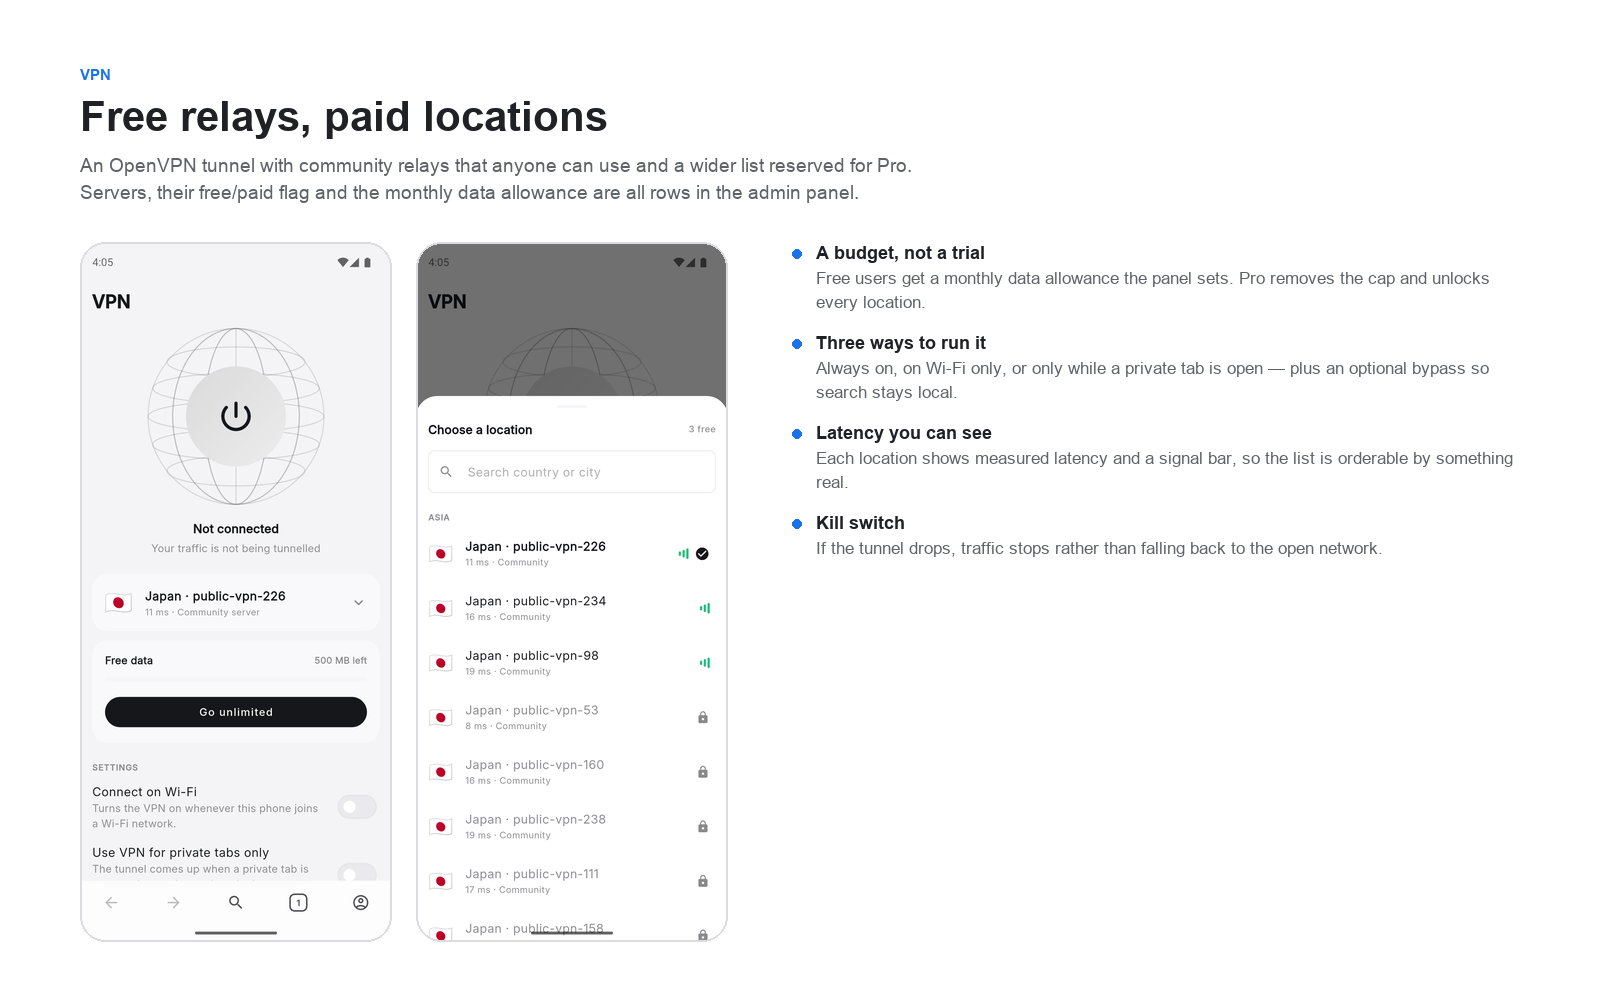Click signal bars for public-vpn-234 row
The image size is (1600, 1000).
705,608
